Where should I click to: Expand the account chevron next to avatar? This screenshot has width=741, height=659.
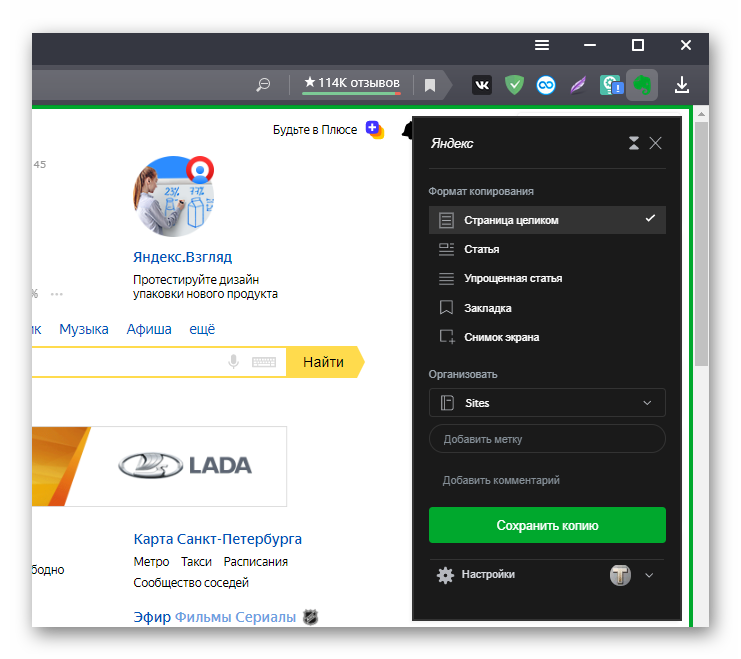tap(649, 575)
